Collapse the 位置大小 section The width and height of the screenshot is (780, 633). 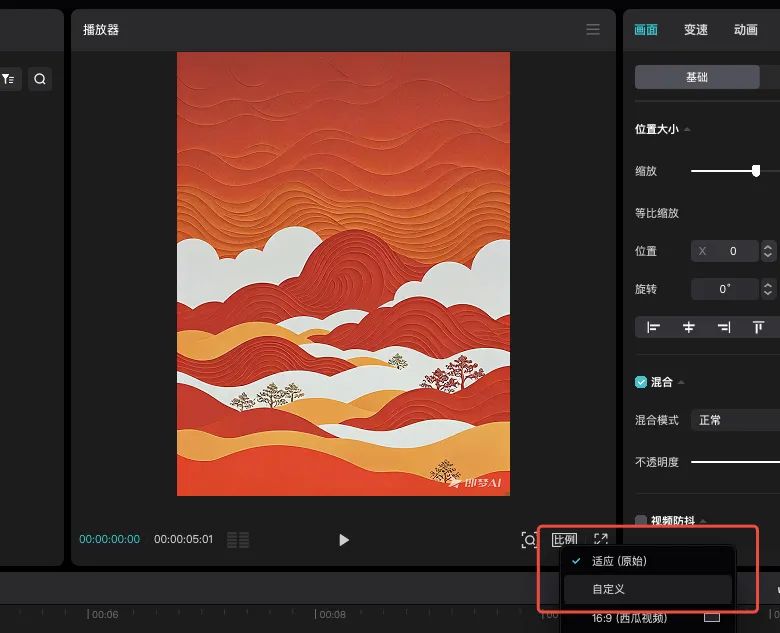[687, 129]
